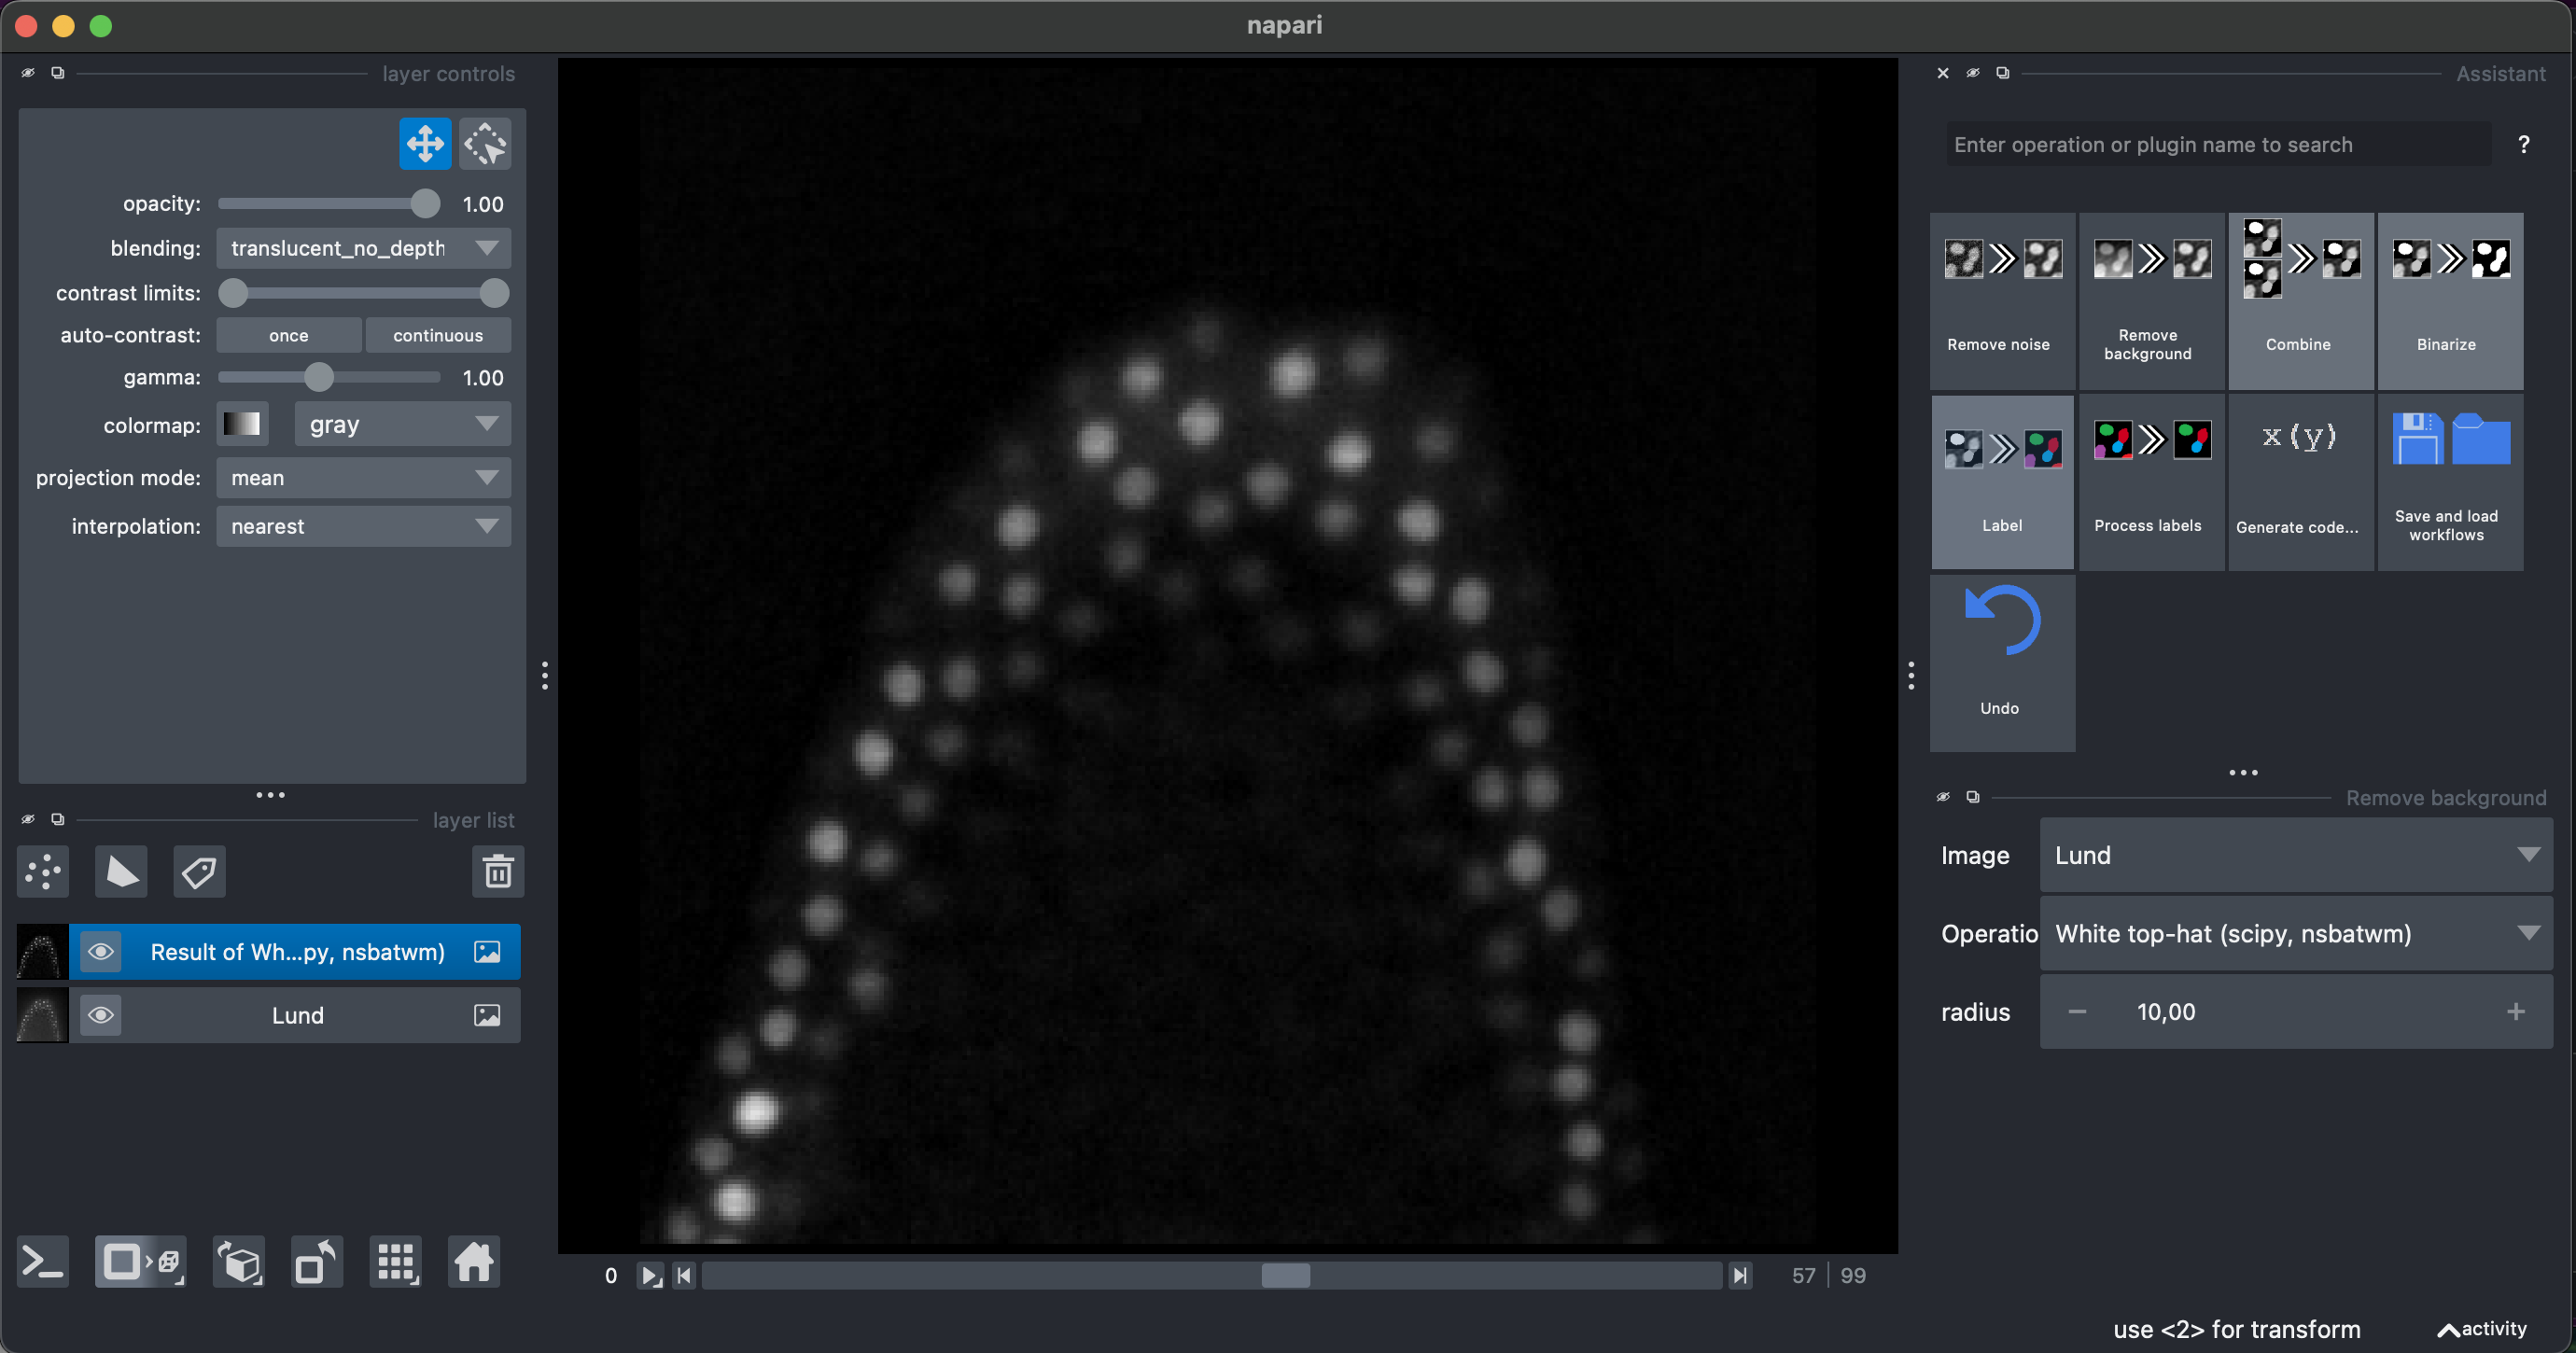
Task: Open the colormap gray dropdown
Action: 402,425
